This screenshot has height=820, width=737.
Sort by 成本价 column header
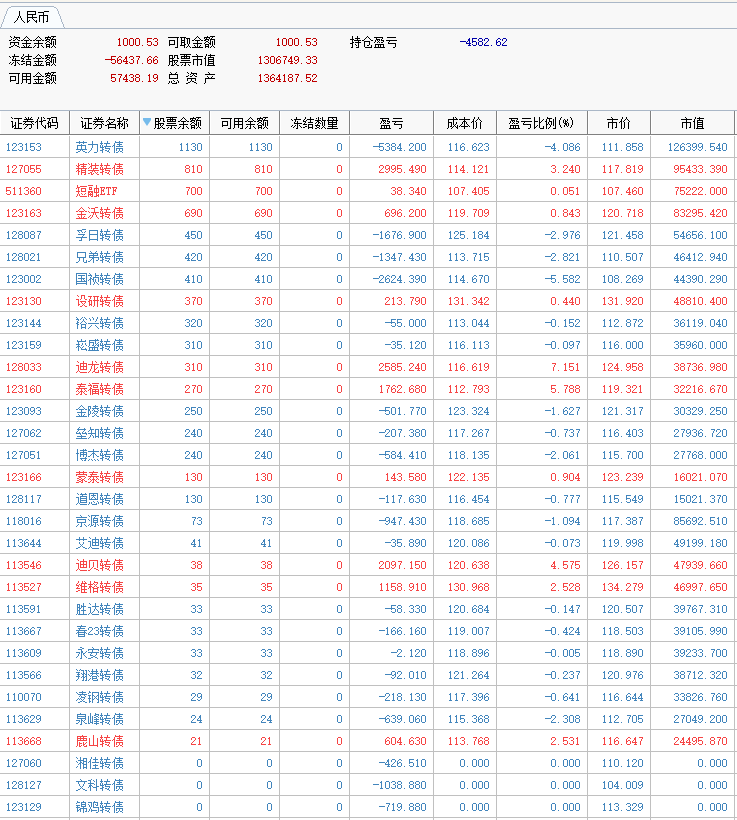click(464, 123)
